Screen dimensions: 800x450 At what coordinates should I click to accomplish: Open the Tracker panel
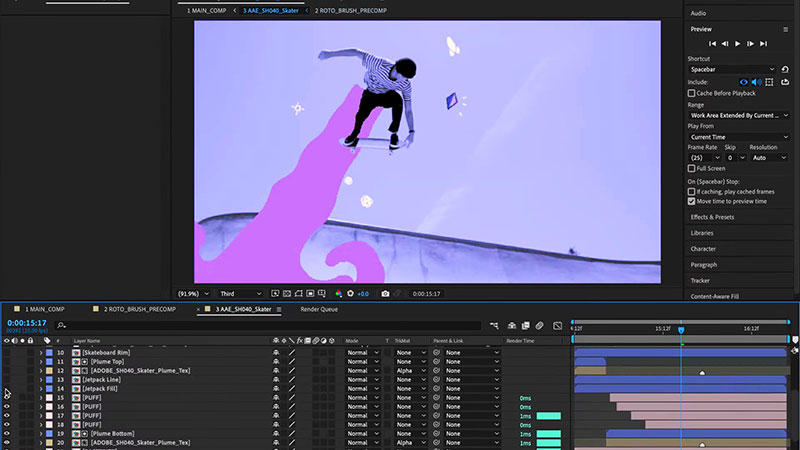point(700,281)
